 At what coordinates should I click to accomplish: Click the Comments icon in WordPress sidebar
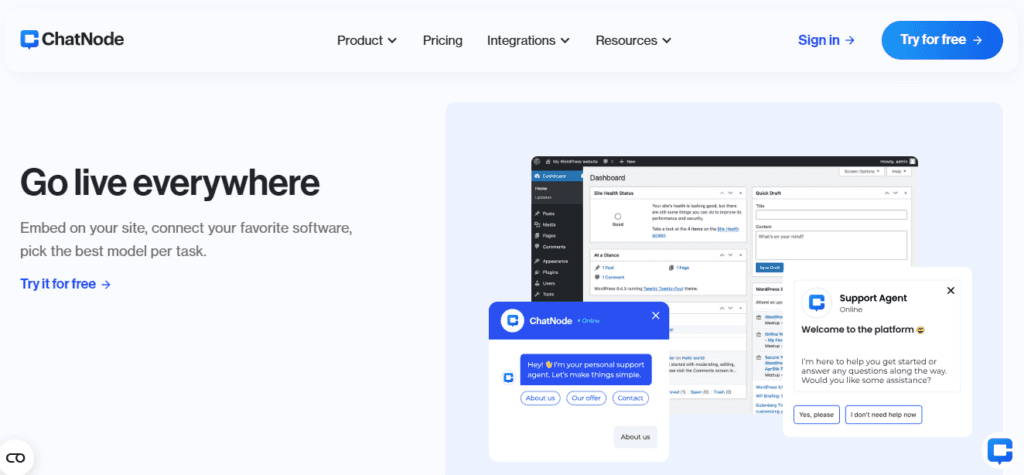537,246
